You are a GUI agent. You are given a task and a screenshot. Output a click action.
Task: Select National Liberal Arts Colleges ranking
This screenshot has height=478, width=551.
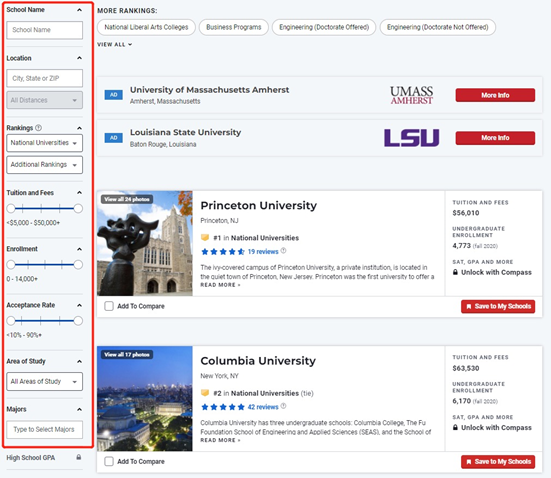coord(146,27)
